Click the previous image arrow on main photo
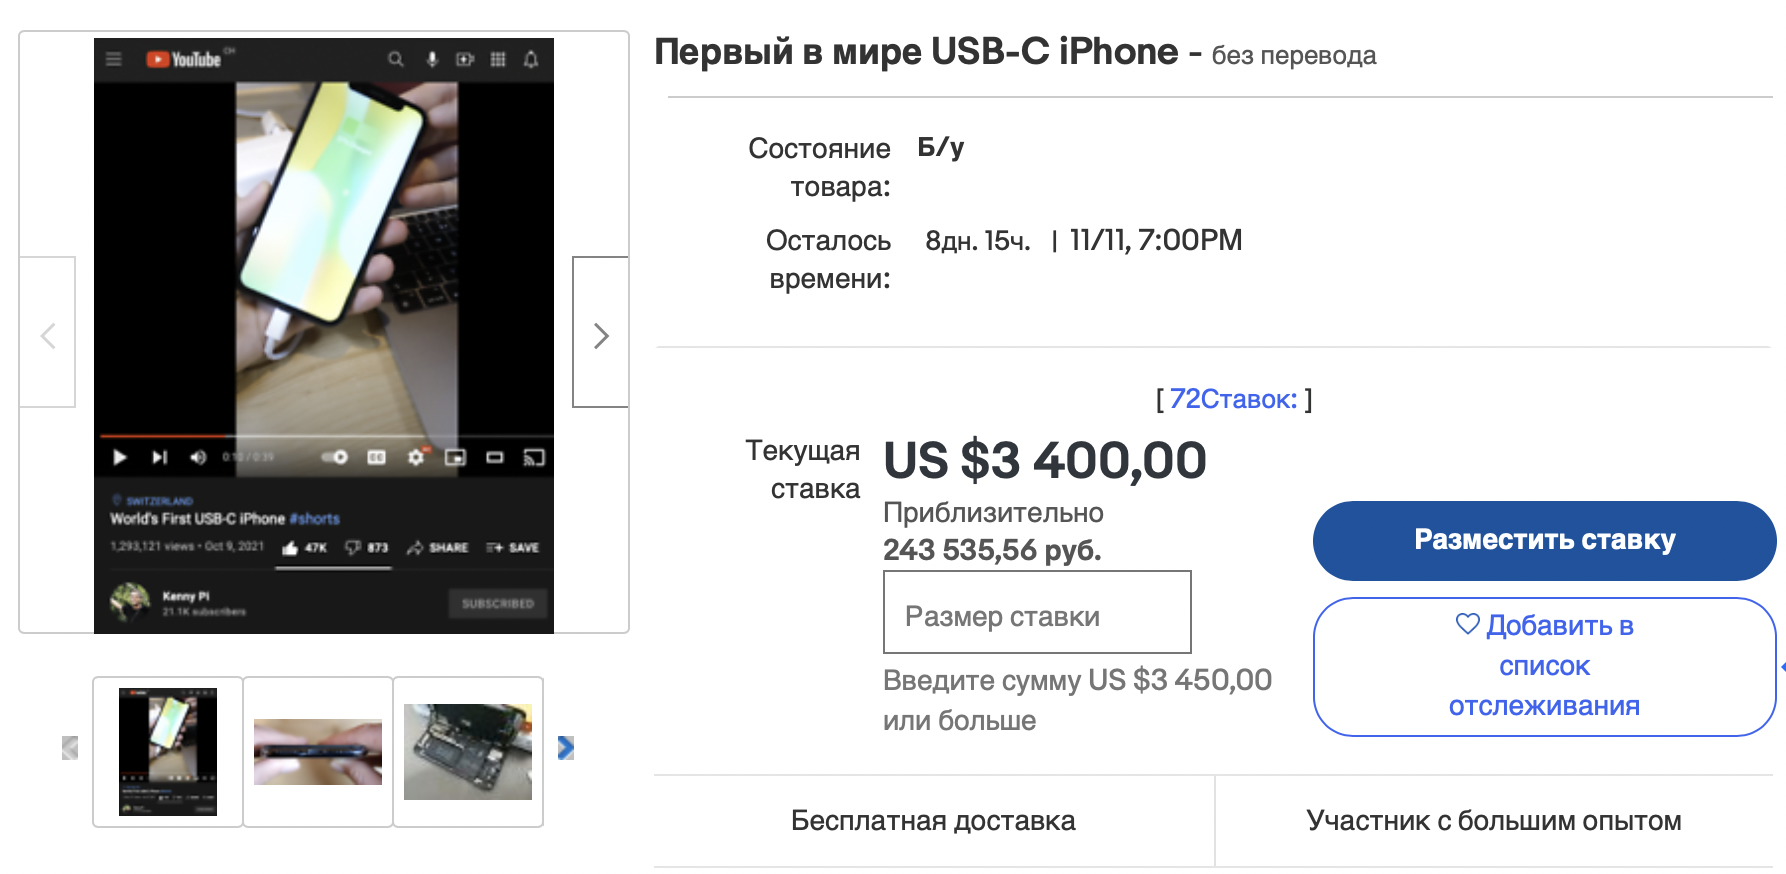The image size is (1786, 874). tap(48, 334)
